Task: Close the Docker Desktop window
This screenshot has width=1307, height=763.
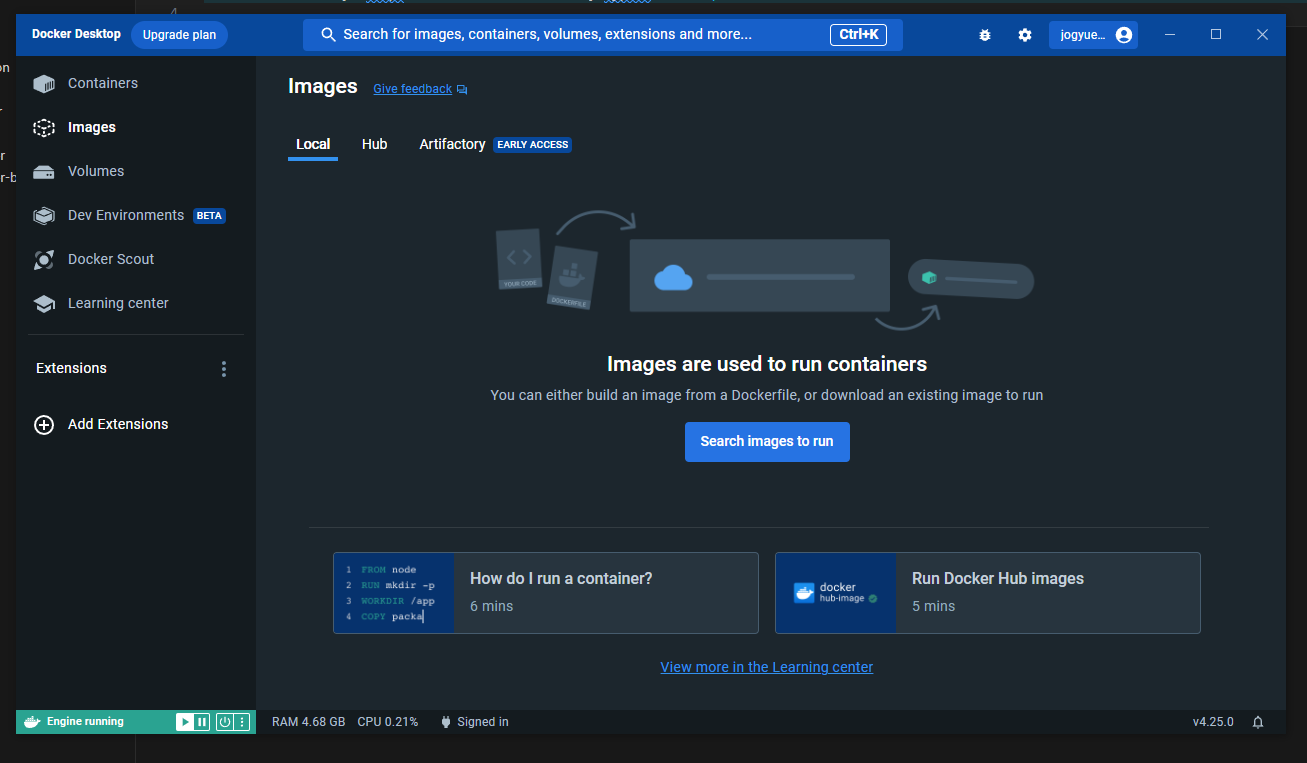Action: point(1262,35)
